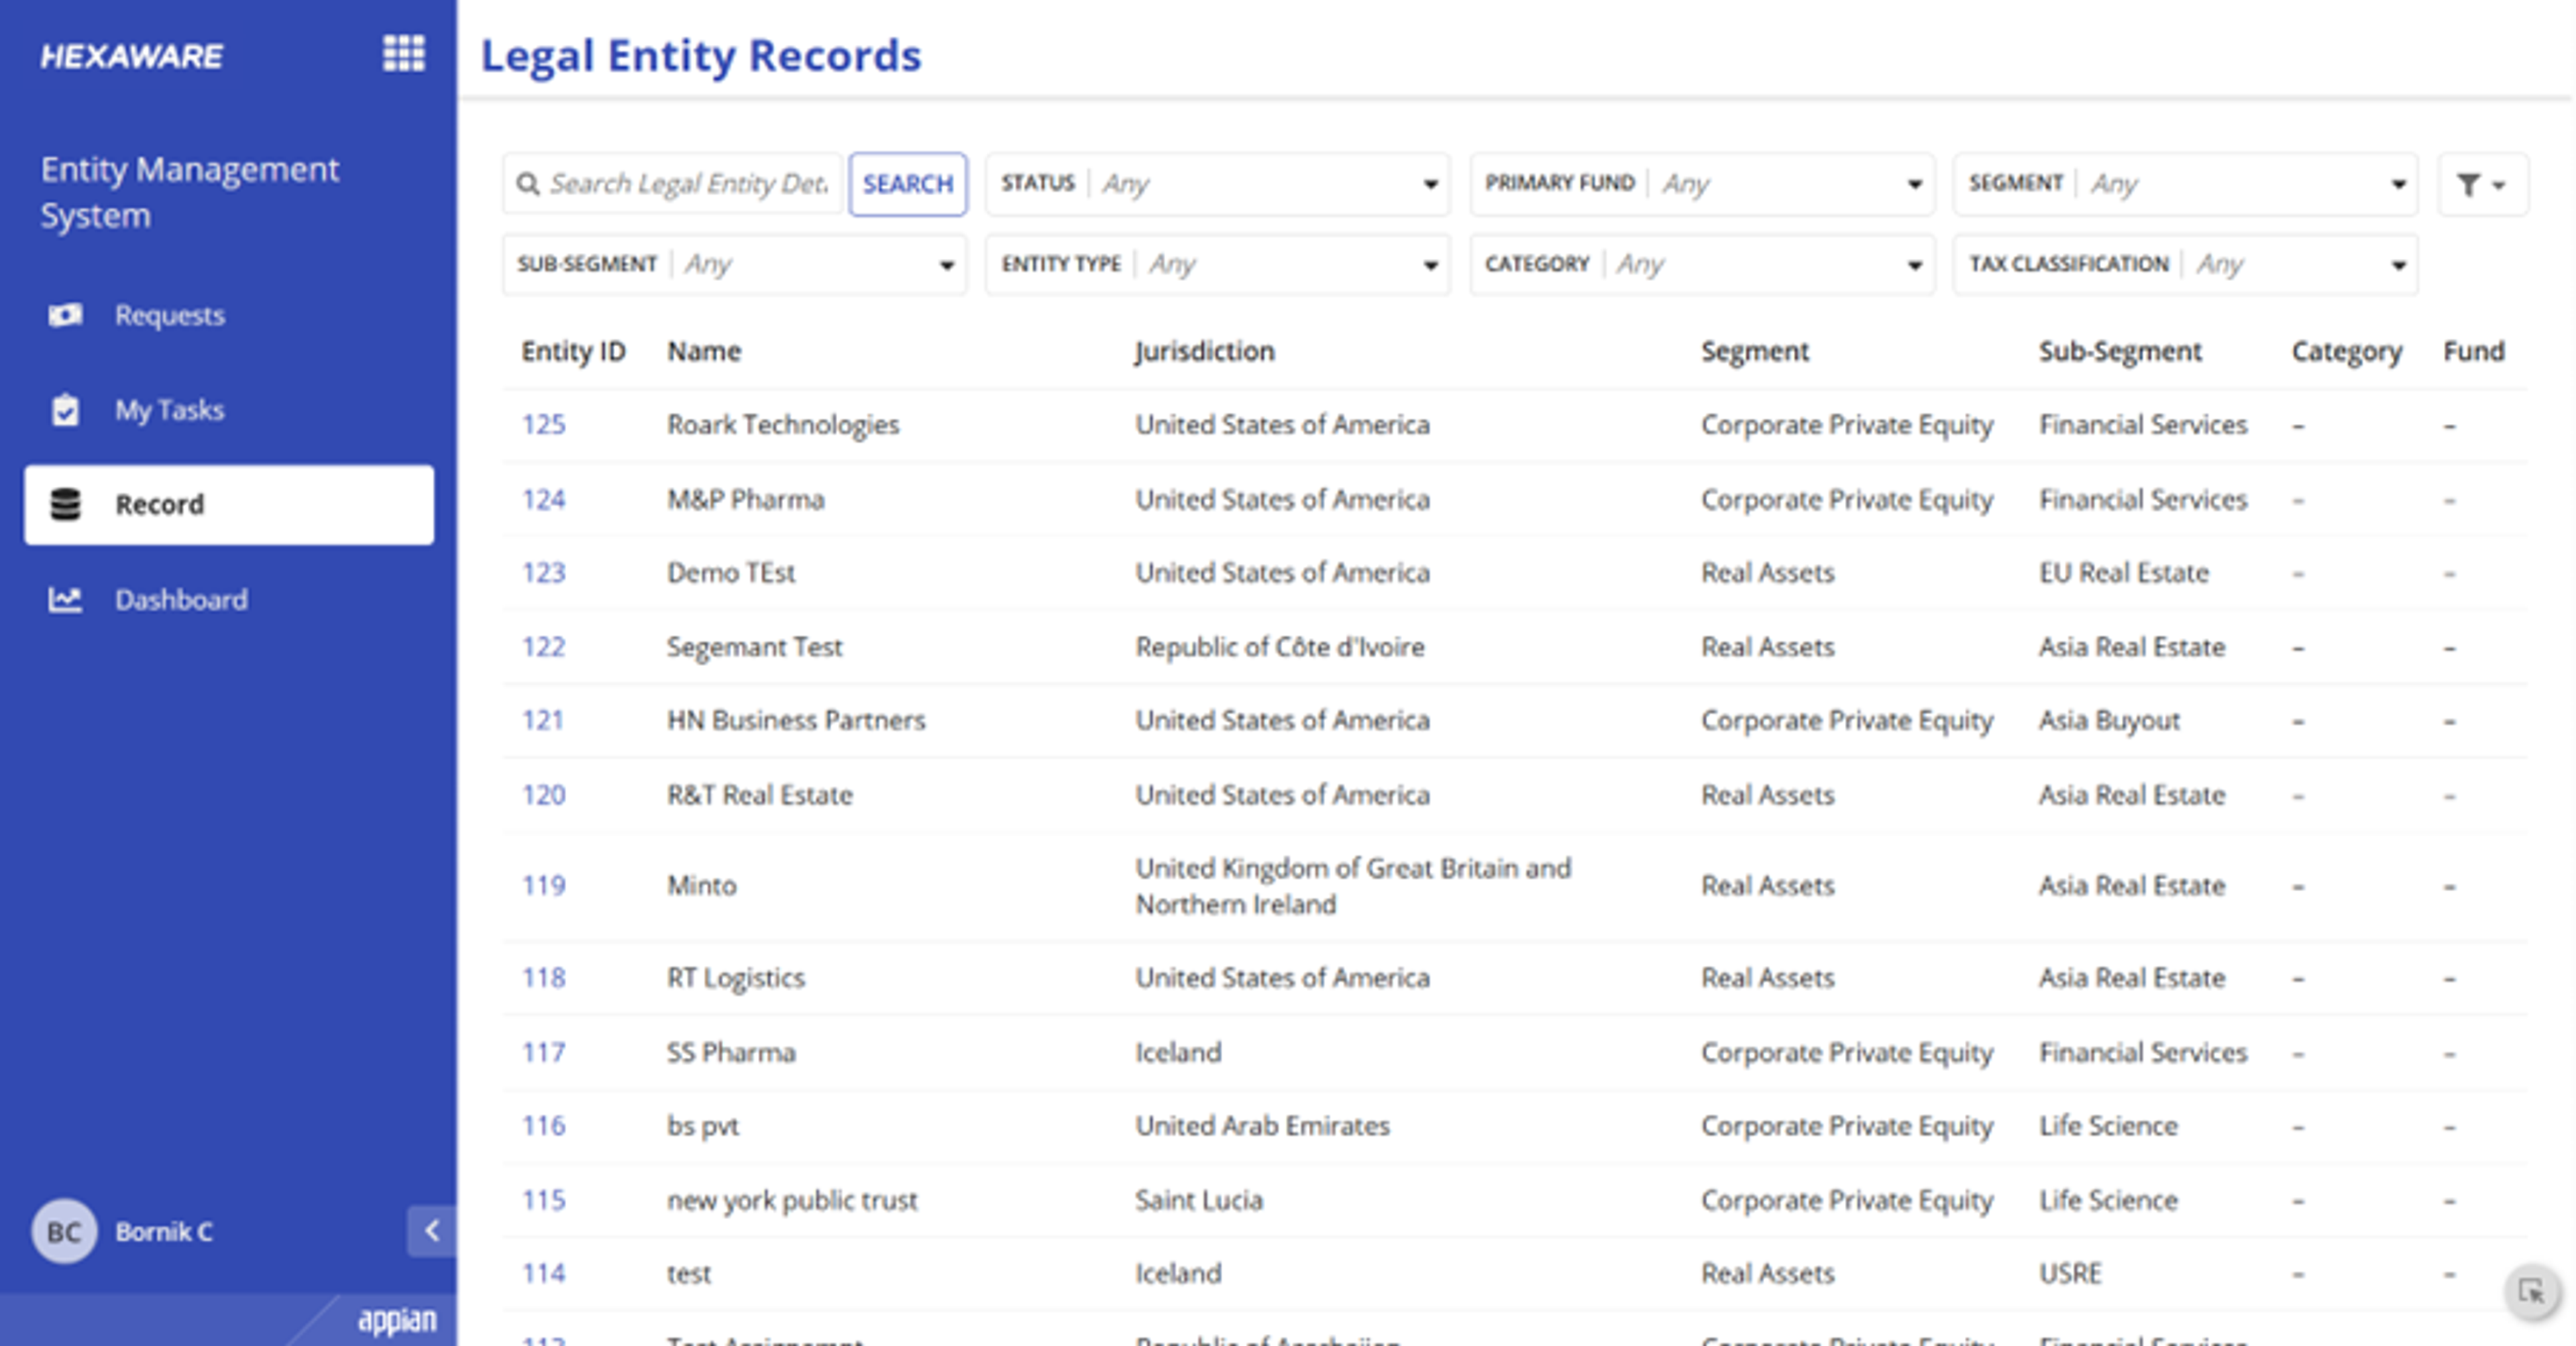This screenshot has width=2576, height=1346.
Task: Open entity ID 125 link
Action: click(x=543, y=425)
